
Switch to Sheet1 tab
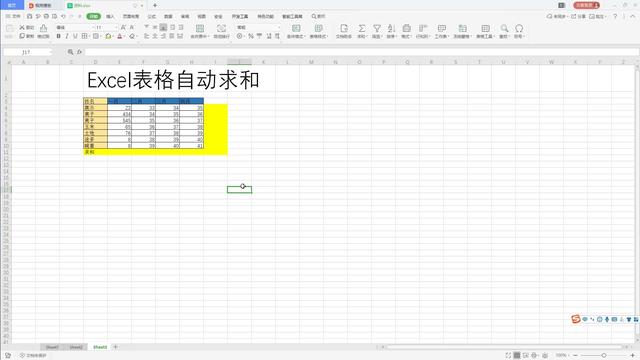point(52,347)
